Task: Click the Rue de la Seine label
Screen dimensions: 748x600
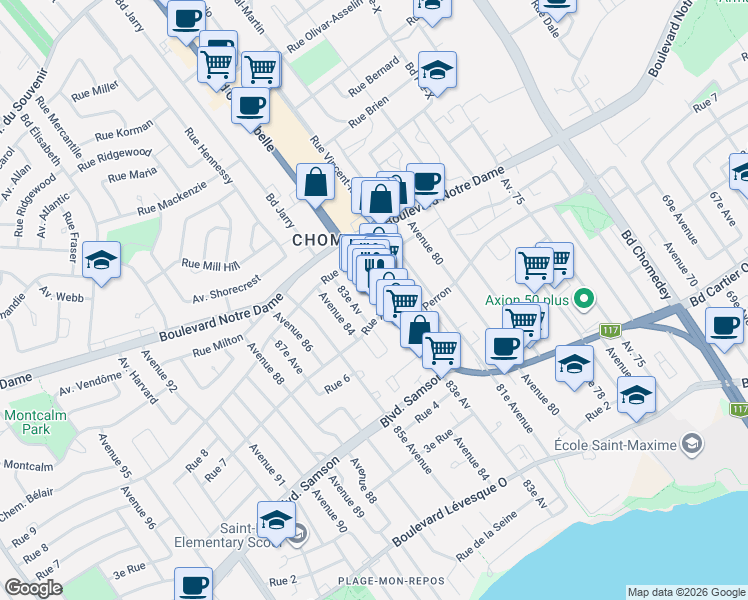Action: click(x=487, y=536)
